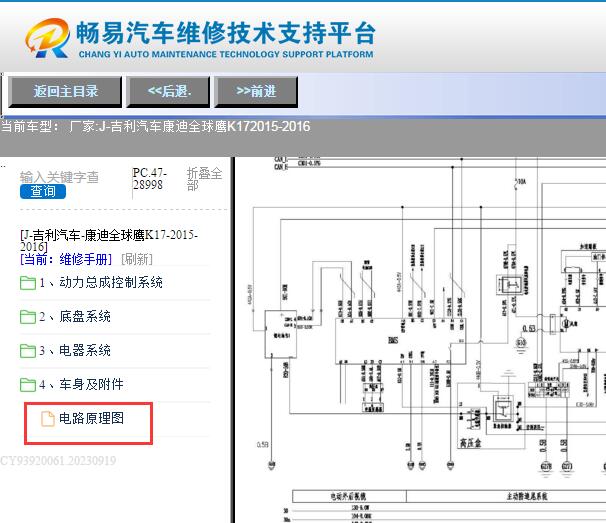This screenshot has width=606, height=523.
Task: Open the folder icon for 车身及附件
Action: pyautogui.click(x=28, y=385)
